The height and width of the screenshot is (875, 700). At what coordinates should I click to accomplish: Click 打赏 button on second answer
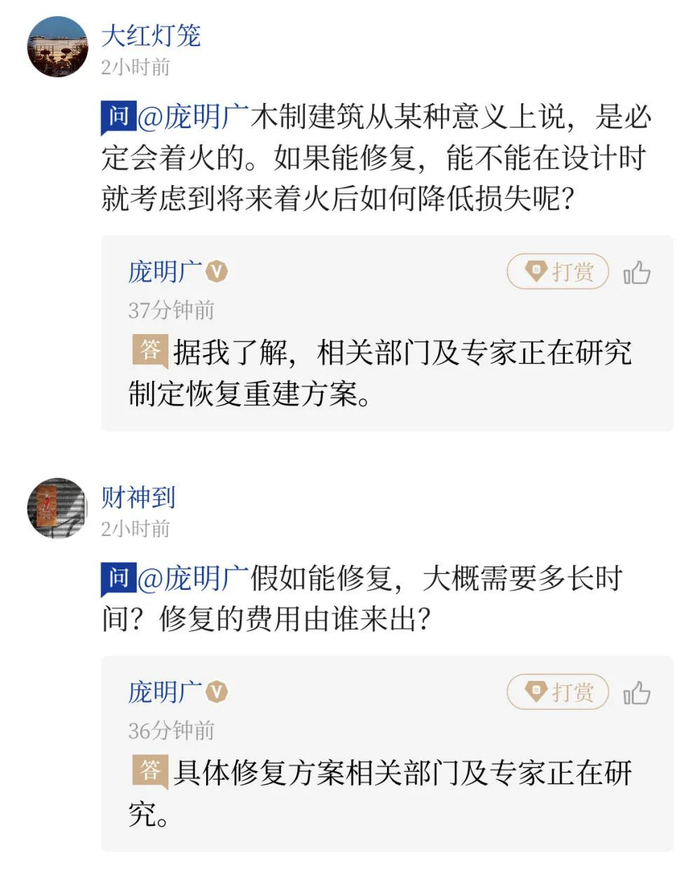(558, 692)
